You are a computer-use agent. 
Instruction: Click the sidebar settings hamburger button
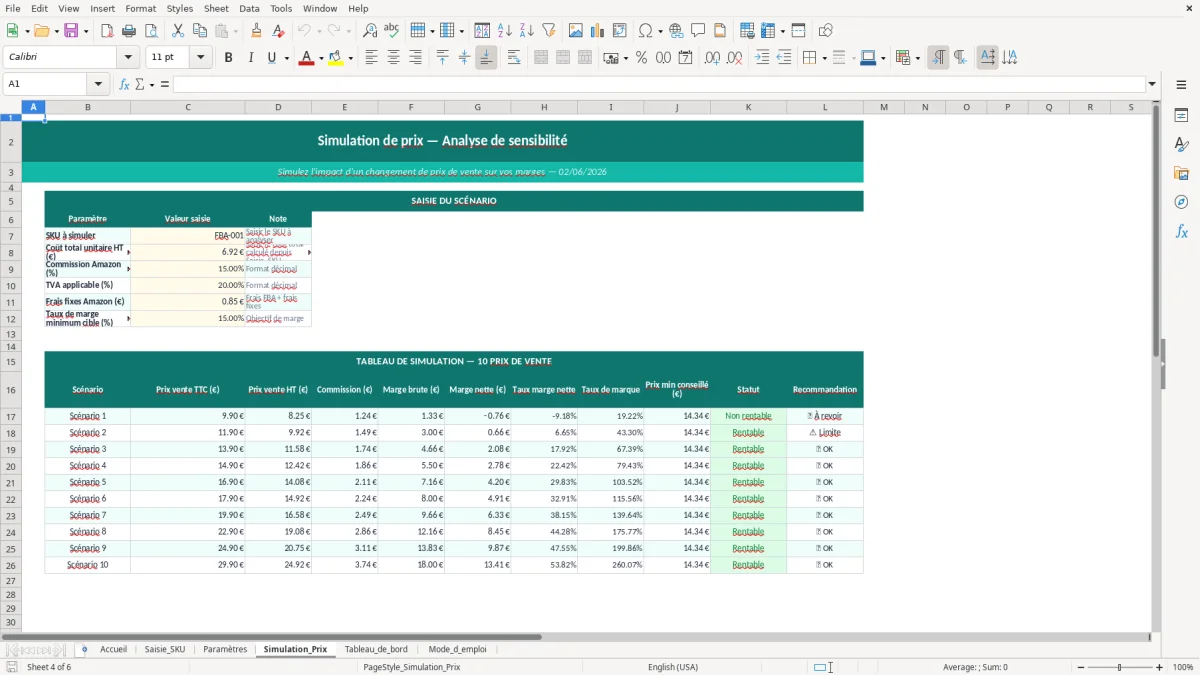click(1181, 86)
